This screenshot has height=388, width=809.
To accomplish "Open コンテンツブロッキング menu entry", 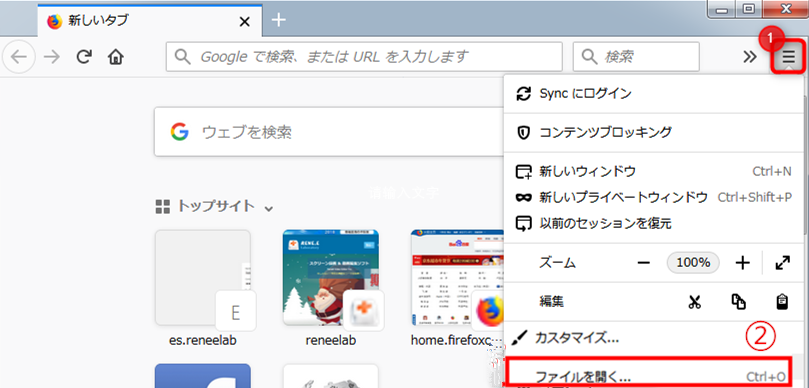I will pyautogui.click(x=653, y=133).
